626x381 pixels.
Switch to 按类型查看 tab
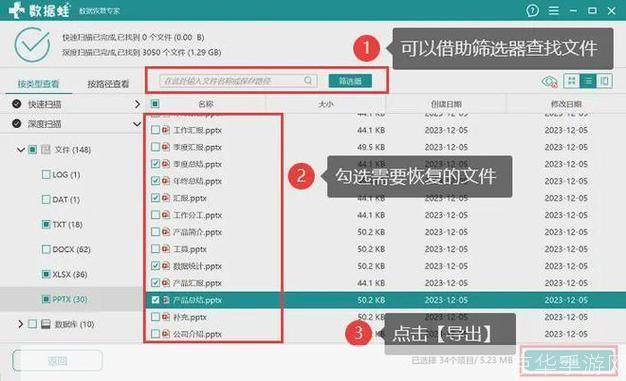coord(38,83)
